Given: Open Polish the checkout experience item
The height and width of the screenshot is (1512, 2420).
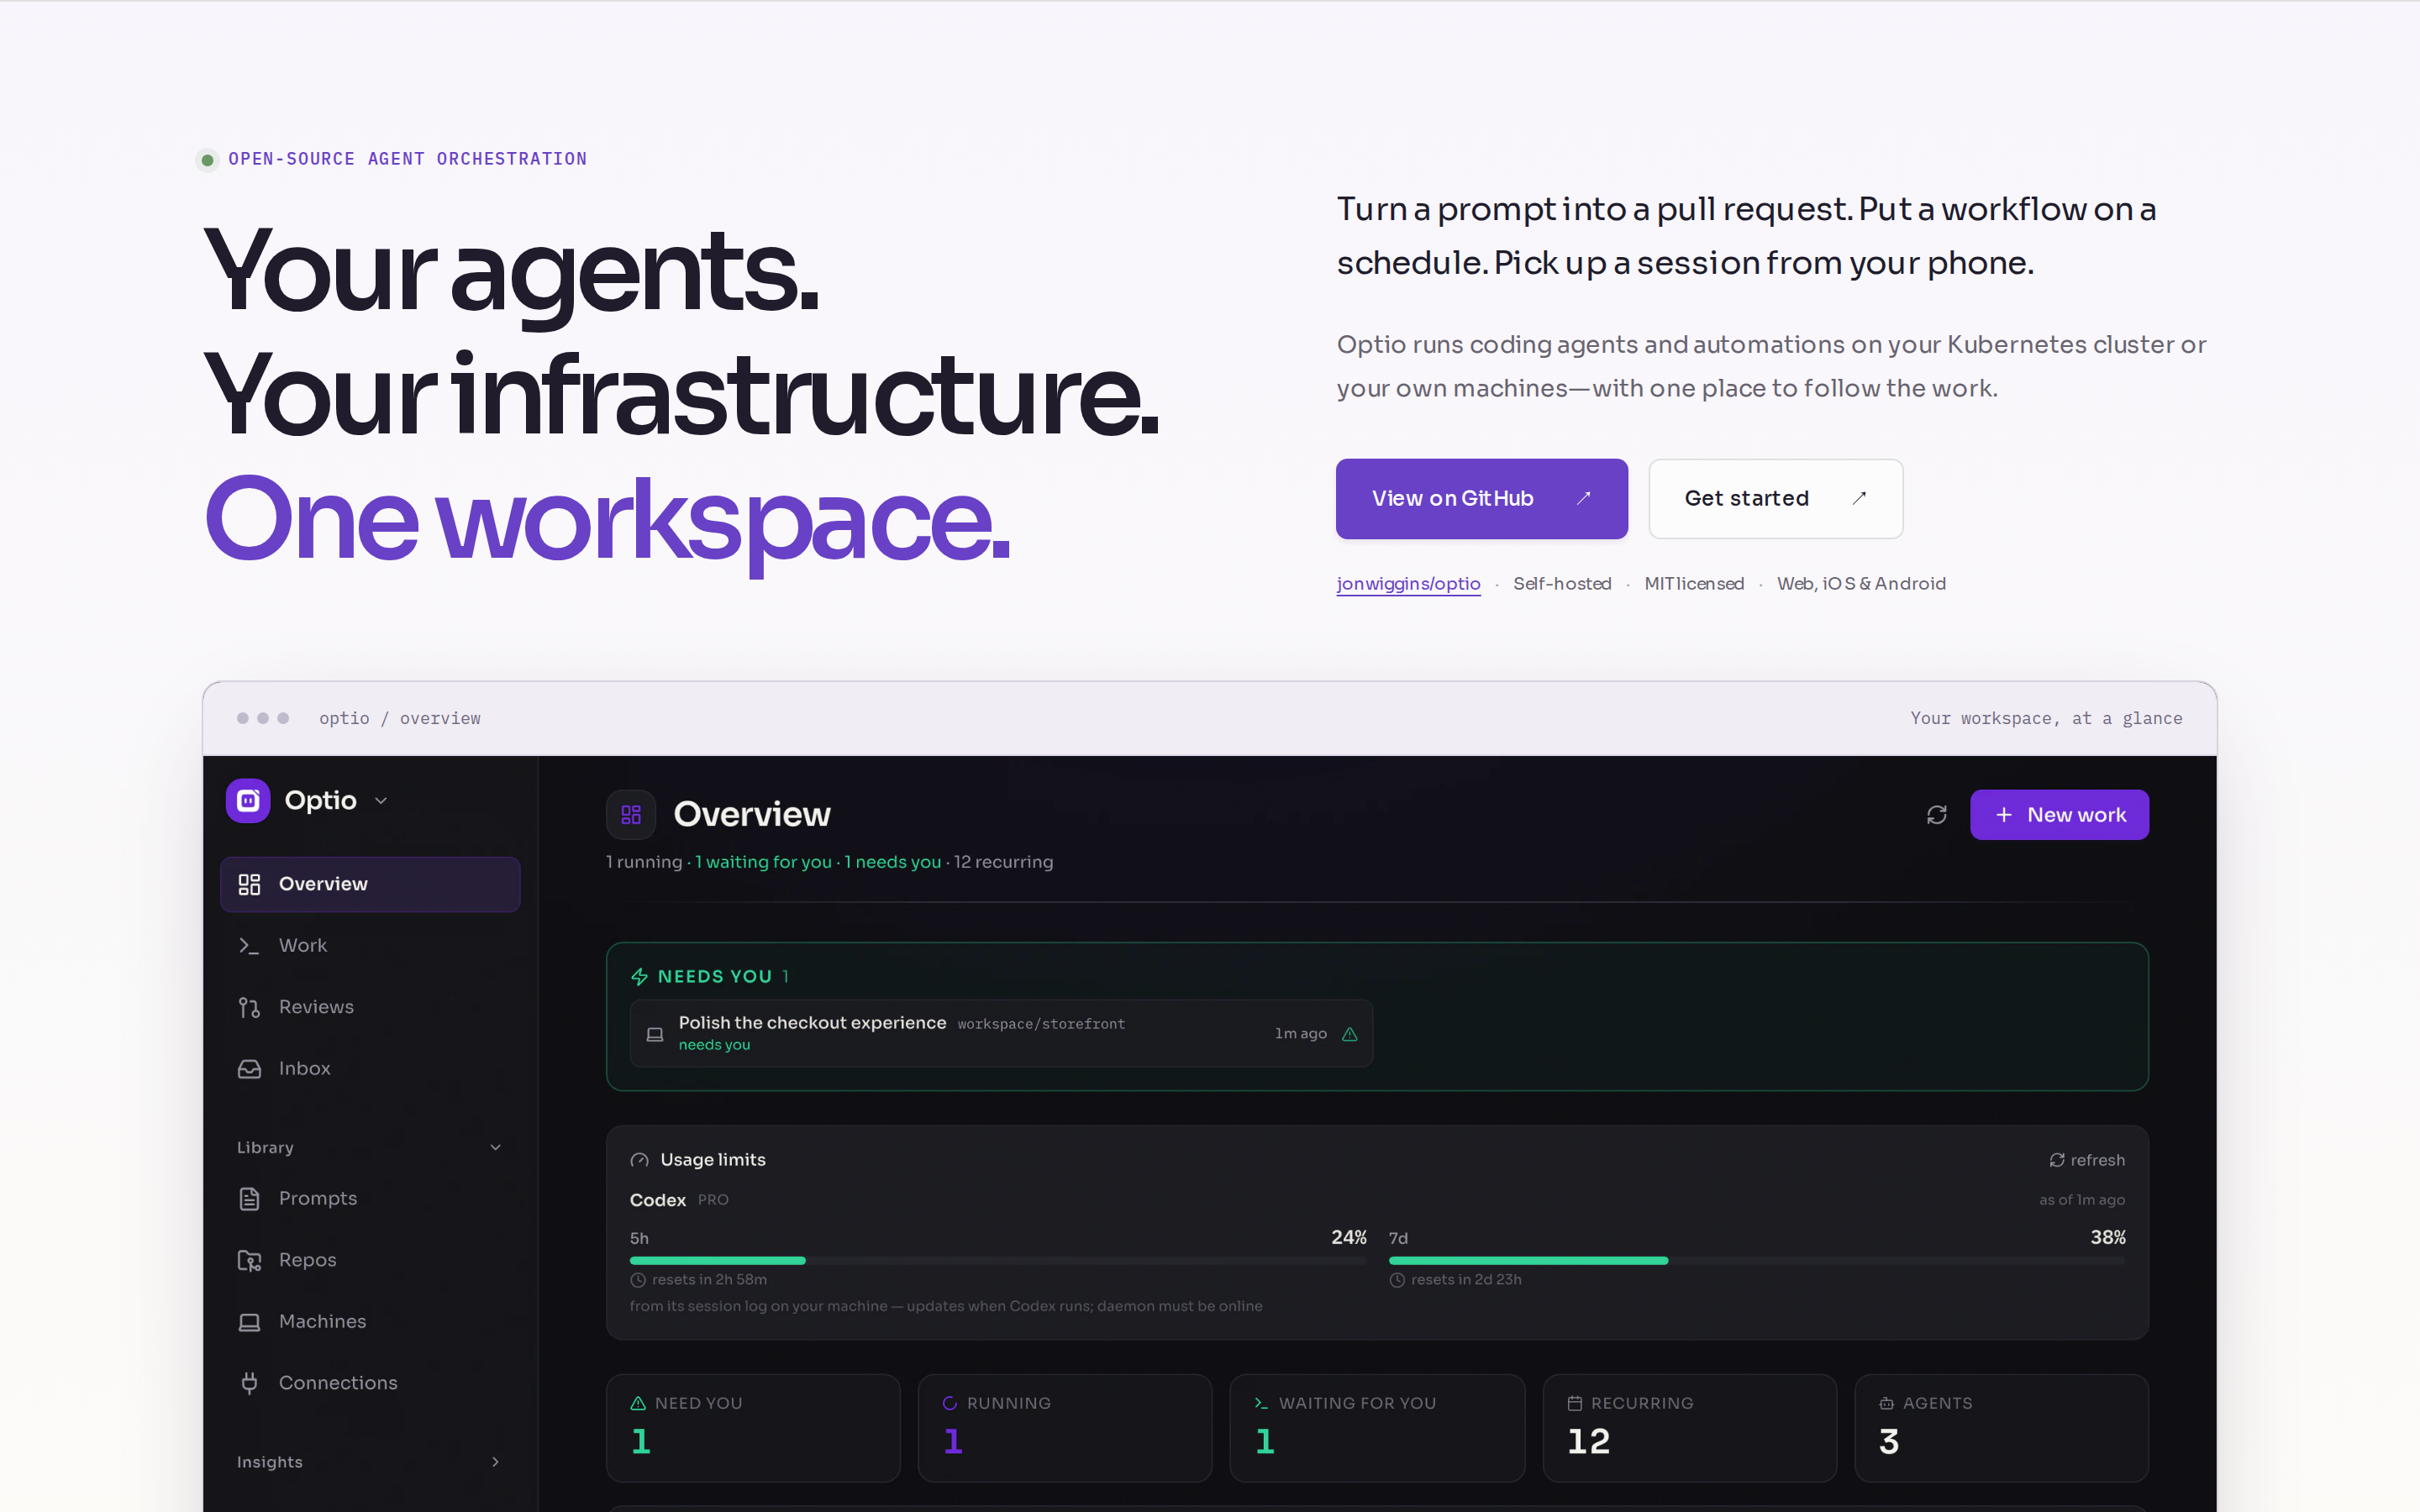Looking at the screenshot, I should pos(1001,1033).
